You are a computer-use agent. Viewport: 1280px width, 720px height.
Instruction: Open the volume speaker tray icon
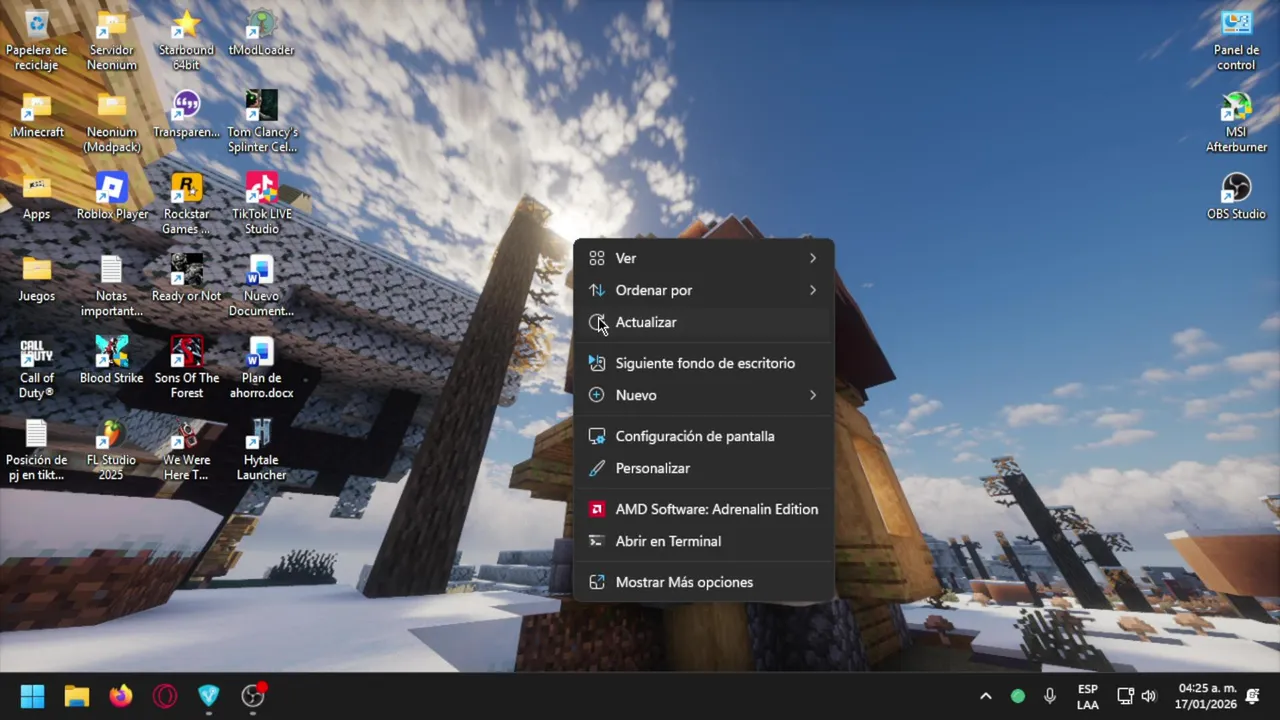pos(1148,696)
